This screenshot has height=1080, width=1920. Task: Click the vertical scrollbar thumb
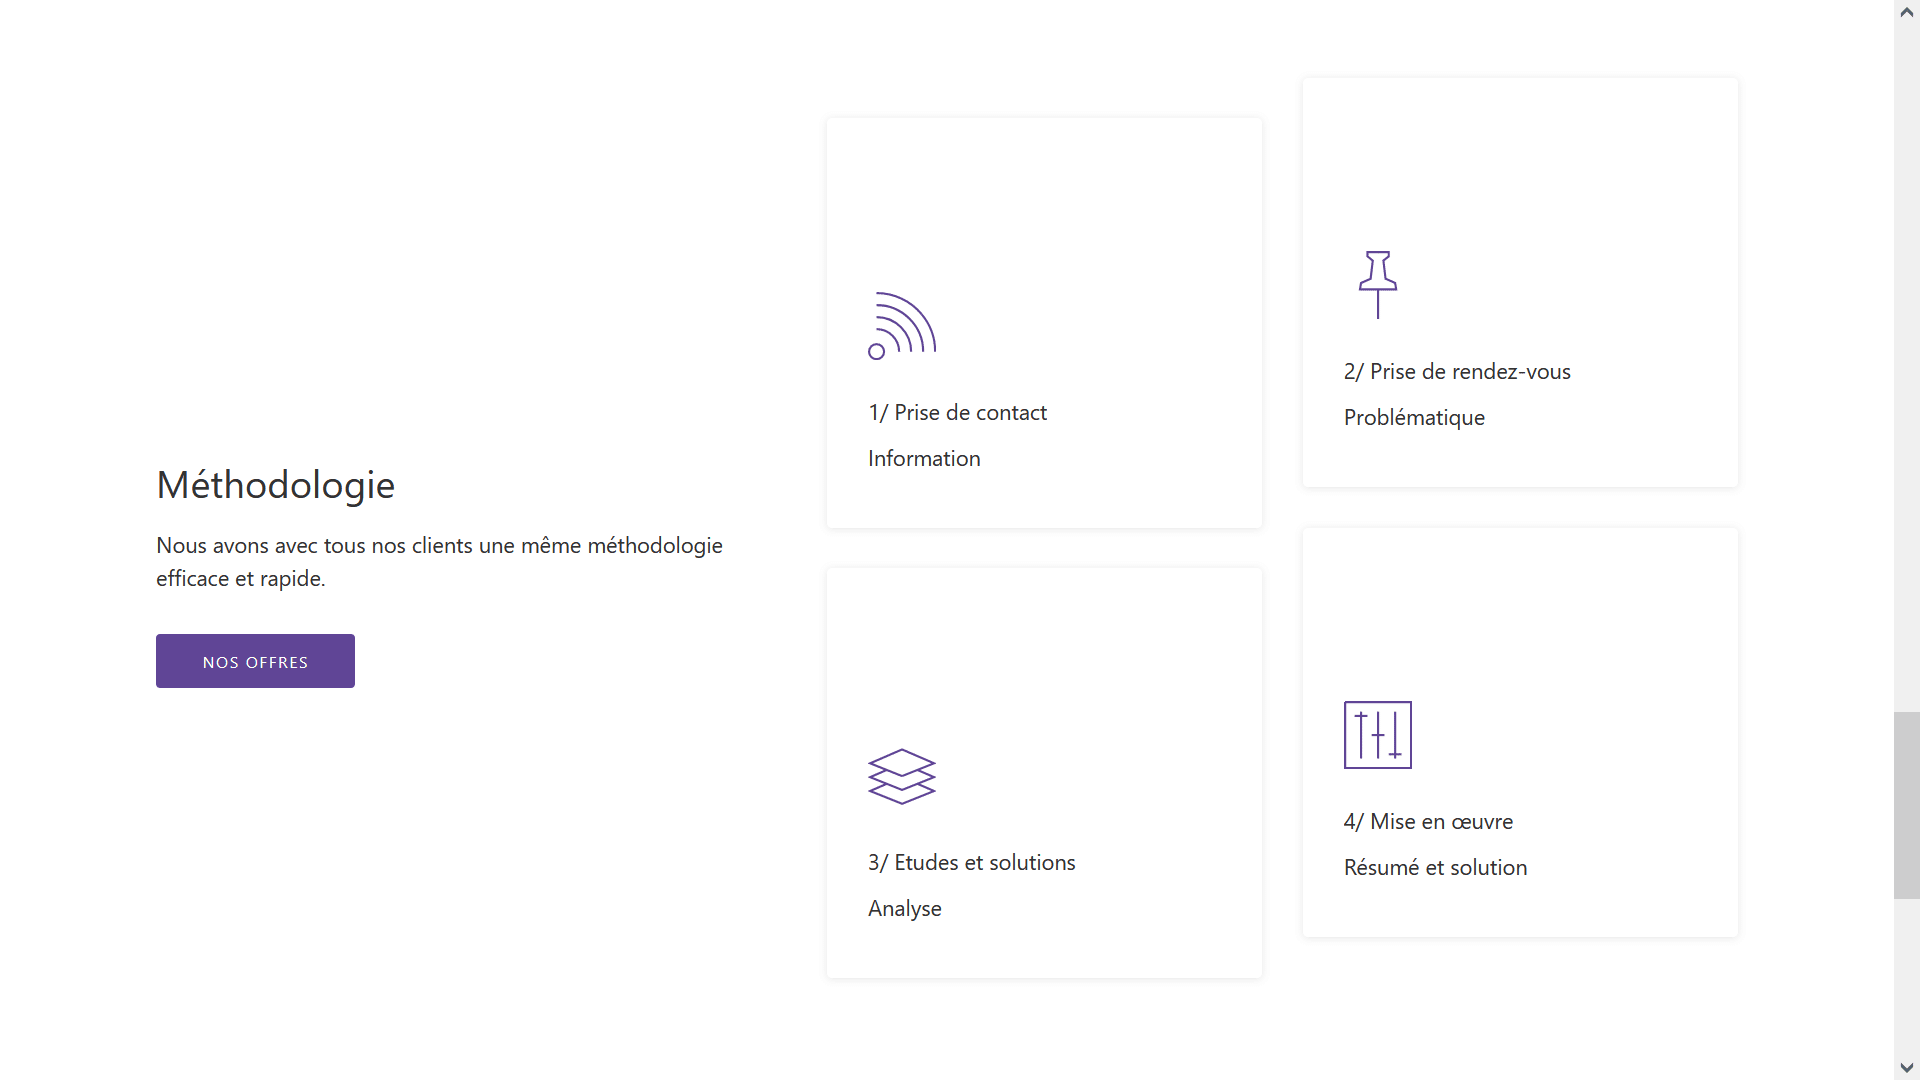coord(1906,805)
